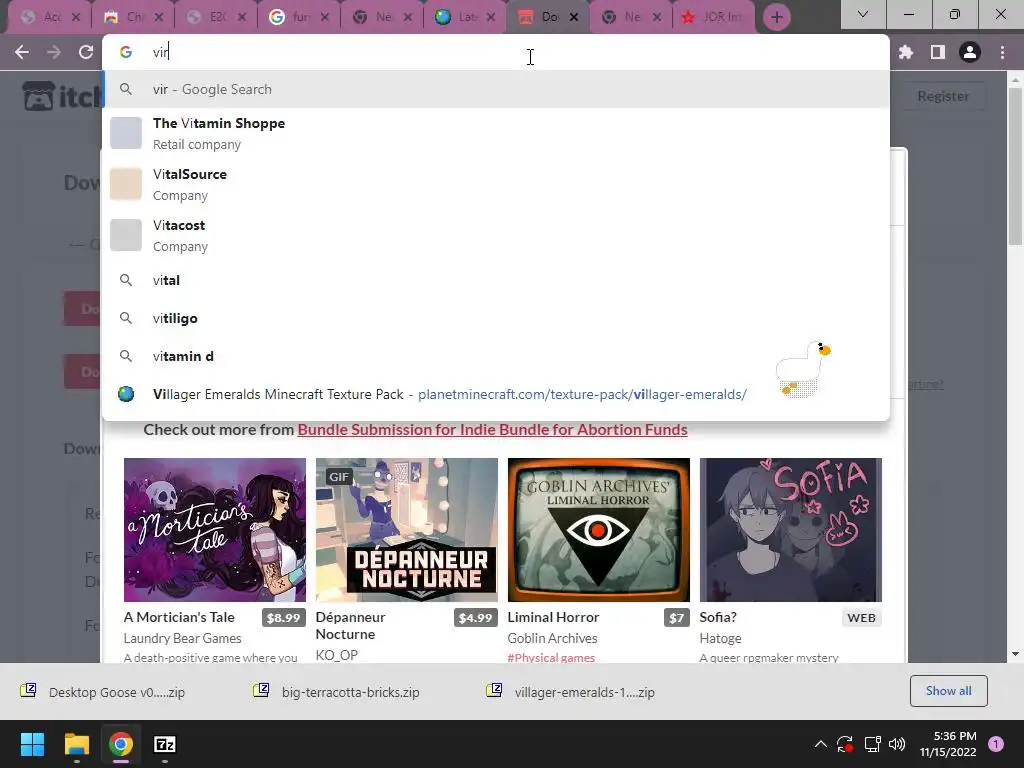Click globe icon beside Villager Emeralds
Image resolution: width=1024 pixels, height=768 pixels.
[126, 394]
